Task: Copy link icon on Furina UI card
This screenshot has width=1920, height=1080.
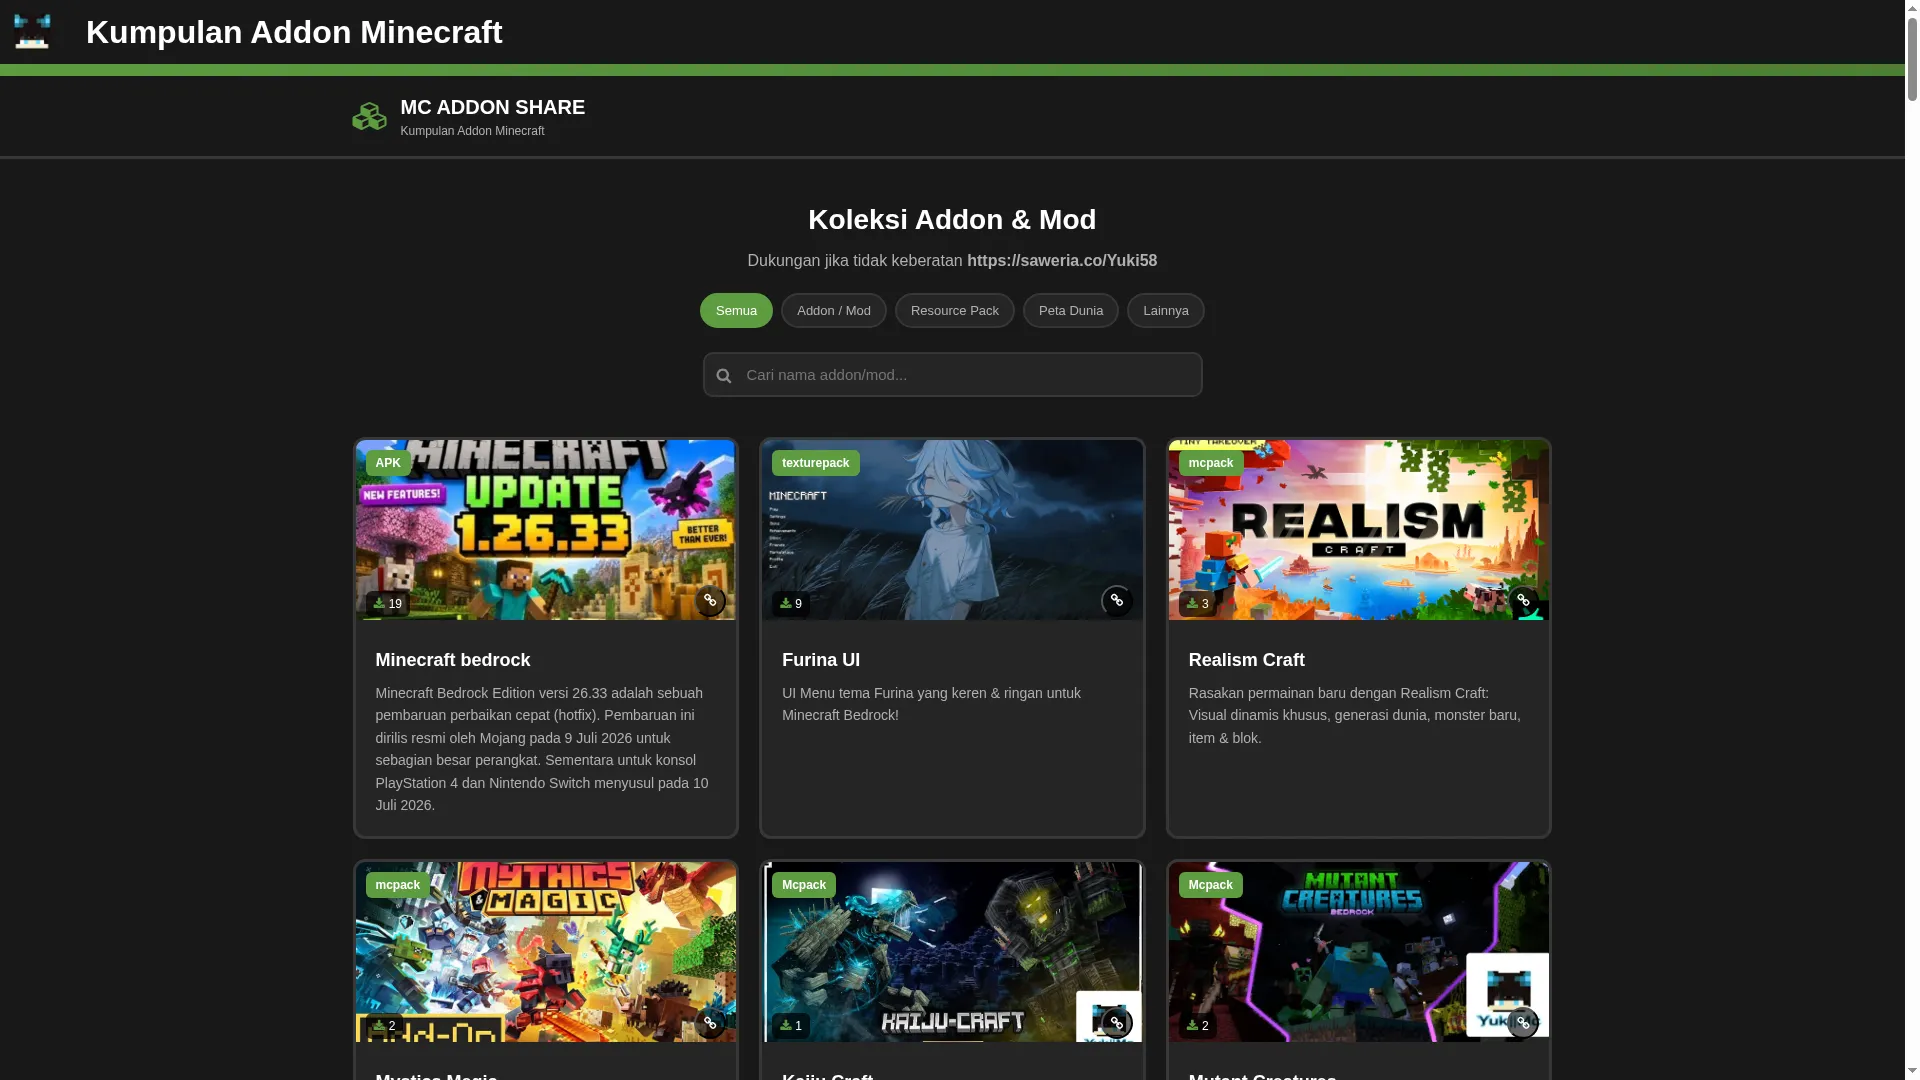Action: click(x=1117, y=601)
